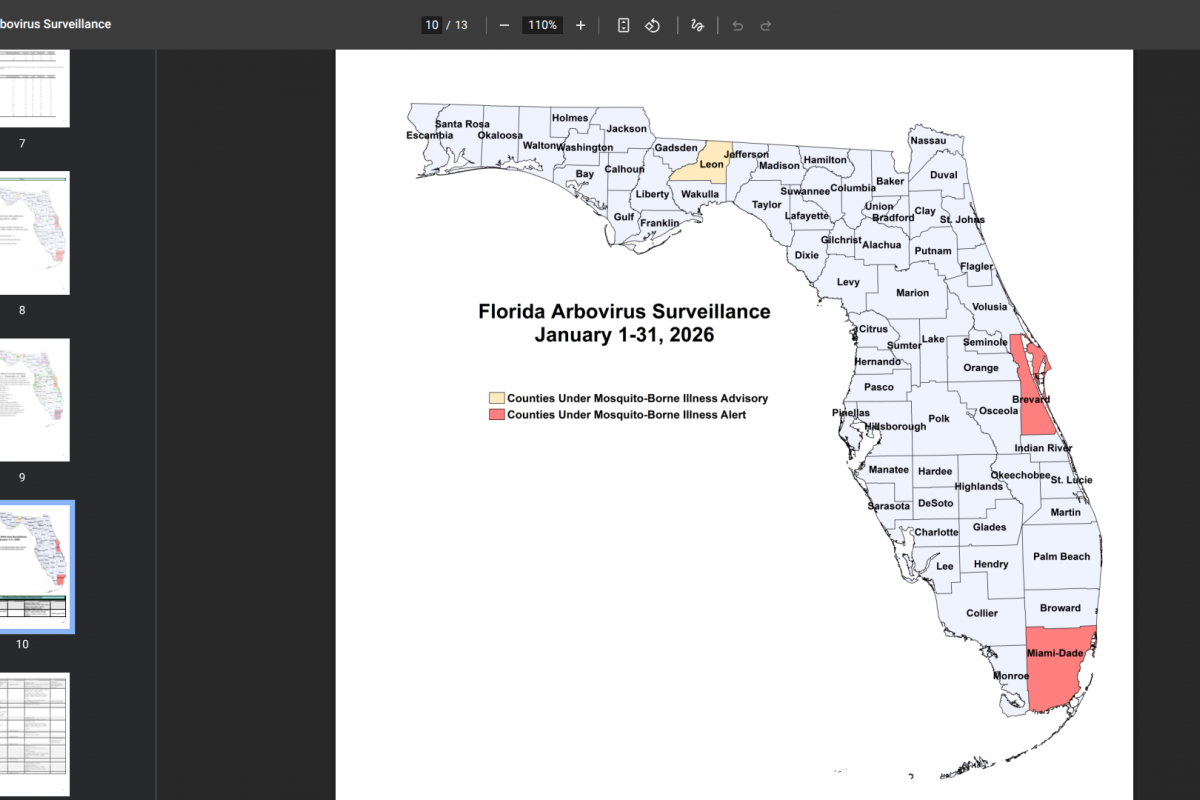
Task: Select the page 8 thumbnail
Action: (34, 232)
